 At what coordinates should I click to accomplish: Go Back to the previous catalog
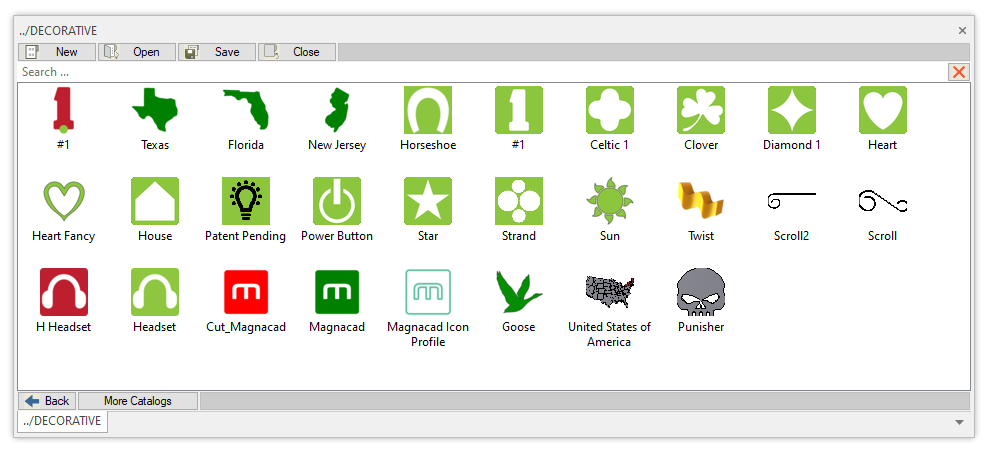[47, 401]
